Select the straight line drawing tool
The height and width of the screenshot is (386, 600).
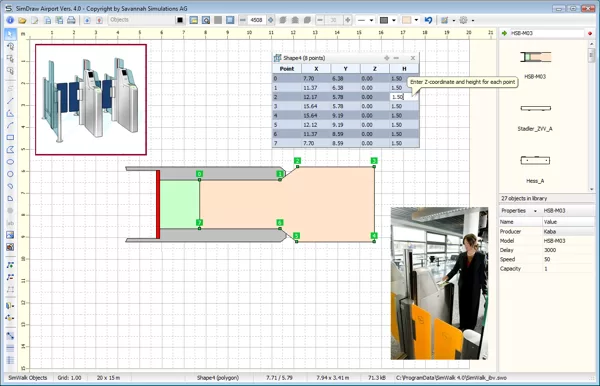[x=10, y=101]
